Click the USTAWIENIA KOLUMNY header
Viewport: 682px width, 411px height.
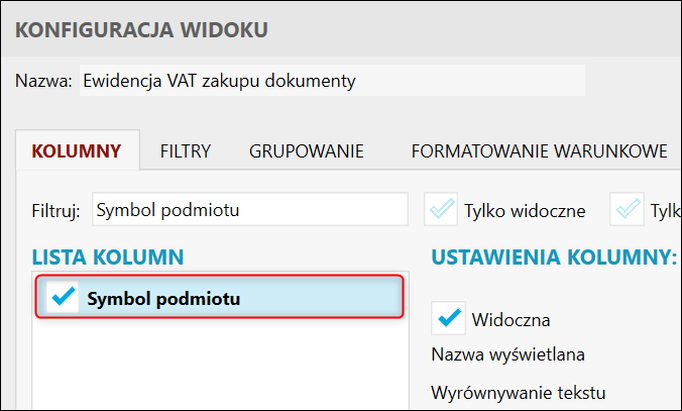[554, 257]
